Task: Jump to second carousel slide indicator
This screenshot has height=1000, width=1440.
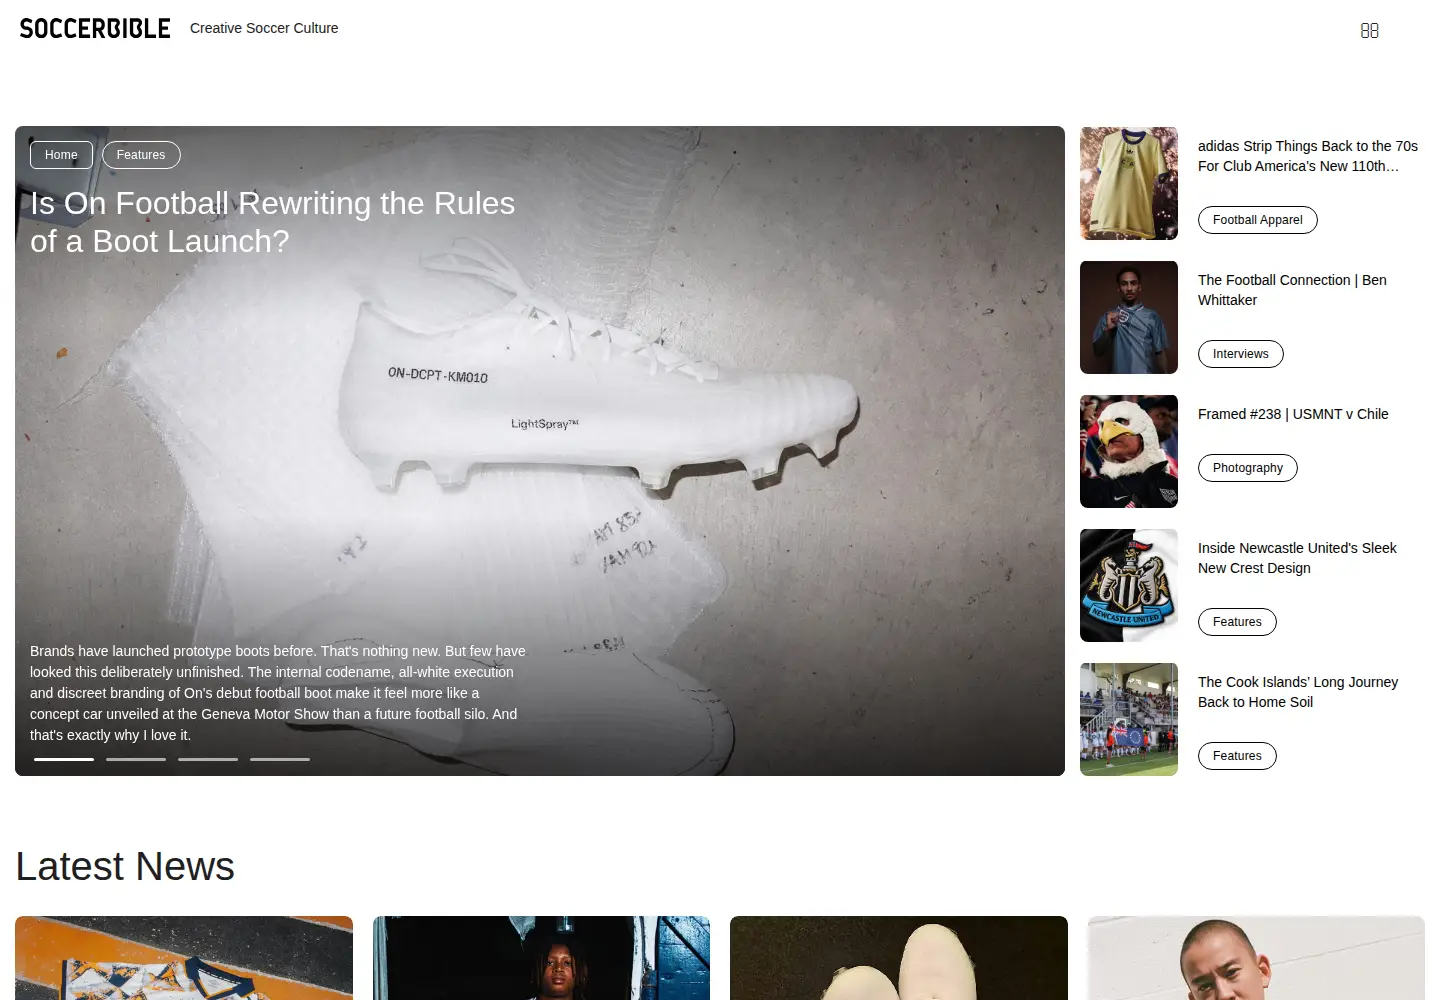Action: click(136, 759)
